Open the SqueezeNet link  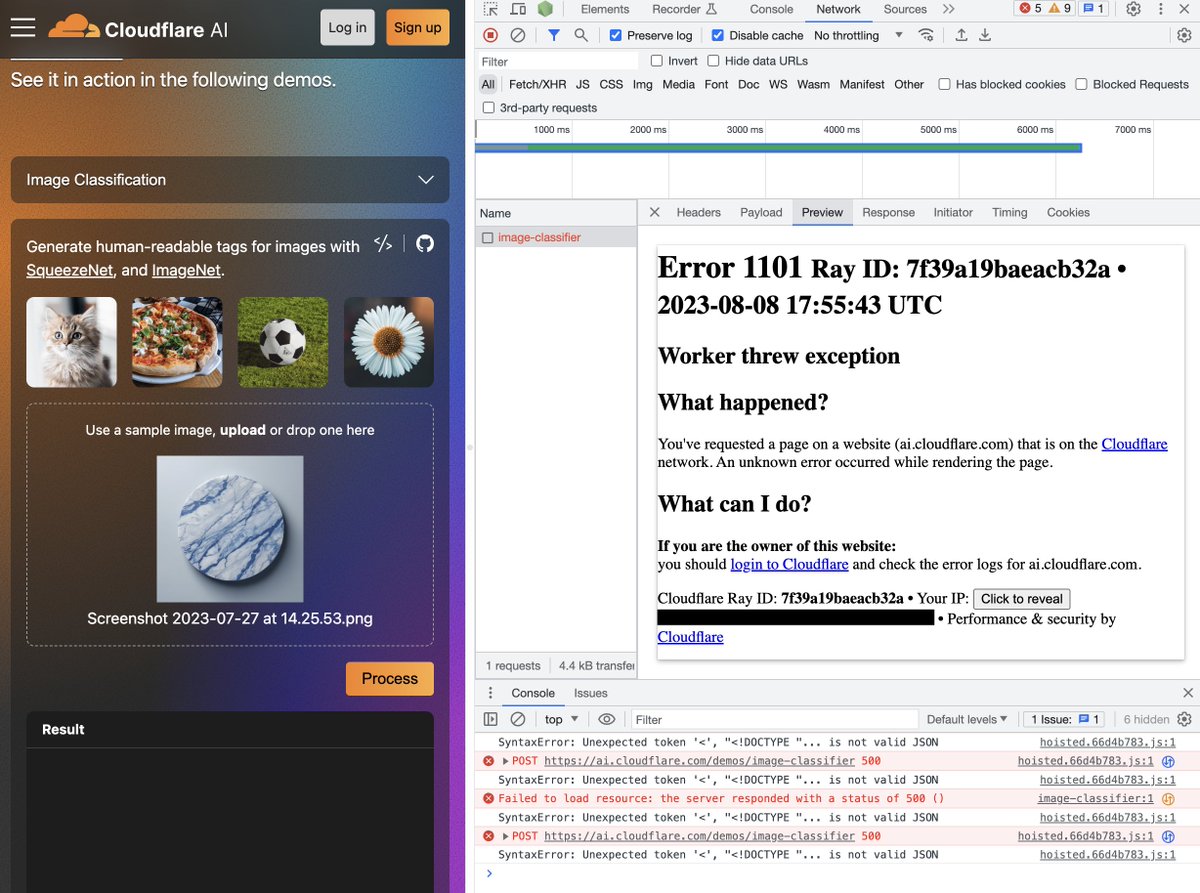point(70,270)
